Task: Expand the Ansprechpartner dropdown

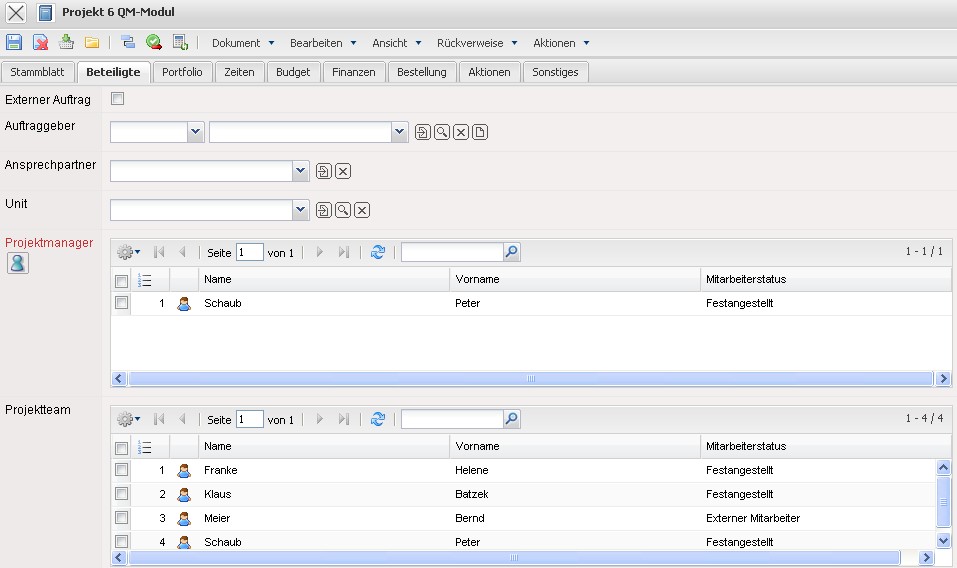Action: click(300, 171)
